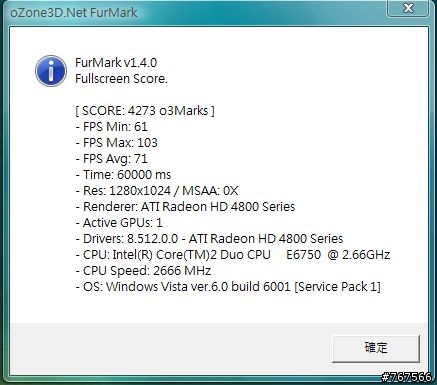437x385 pixels.
Task: Click the 'FPS Max: 103' line
Action: pos(116,143)
